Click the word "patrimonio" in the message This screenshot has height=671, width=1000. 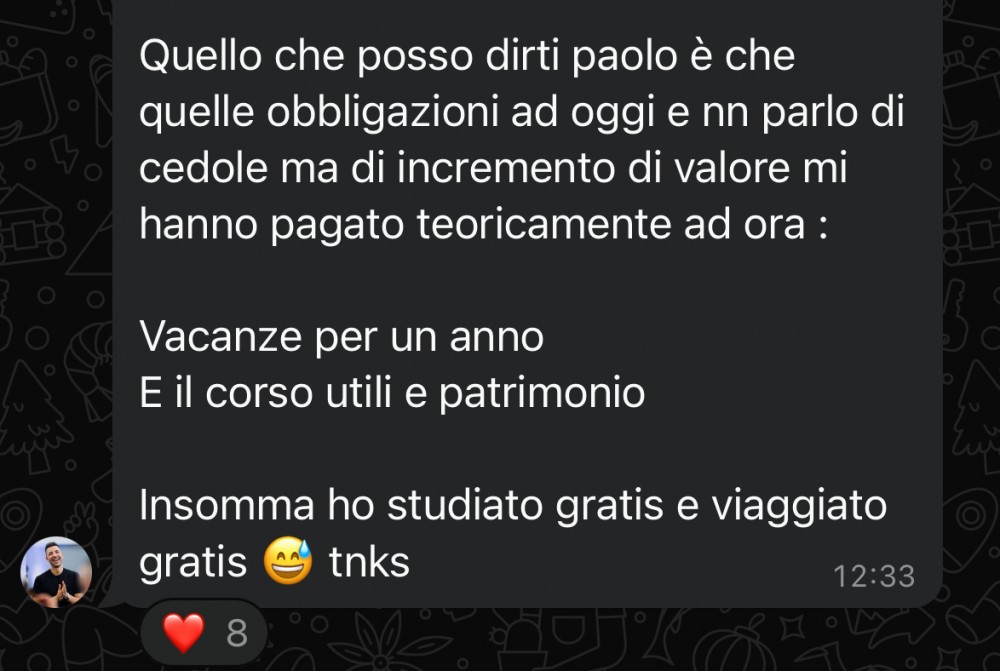tap(542, 394)
